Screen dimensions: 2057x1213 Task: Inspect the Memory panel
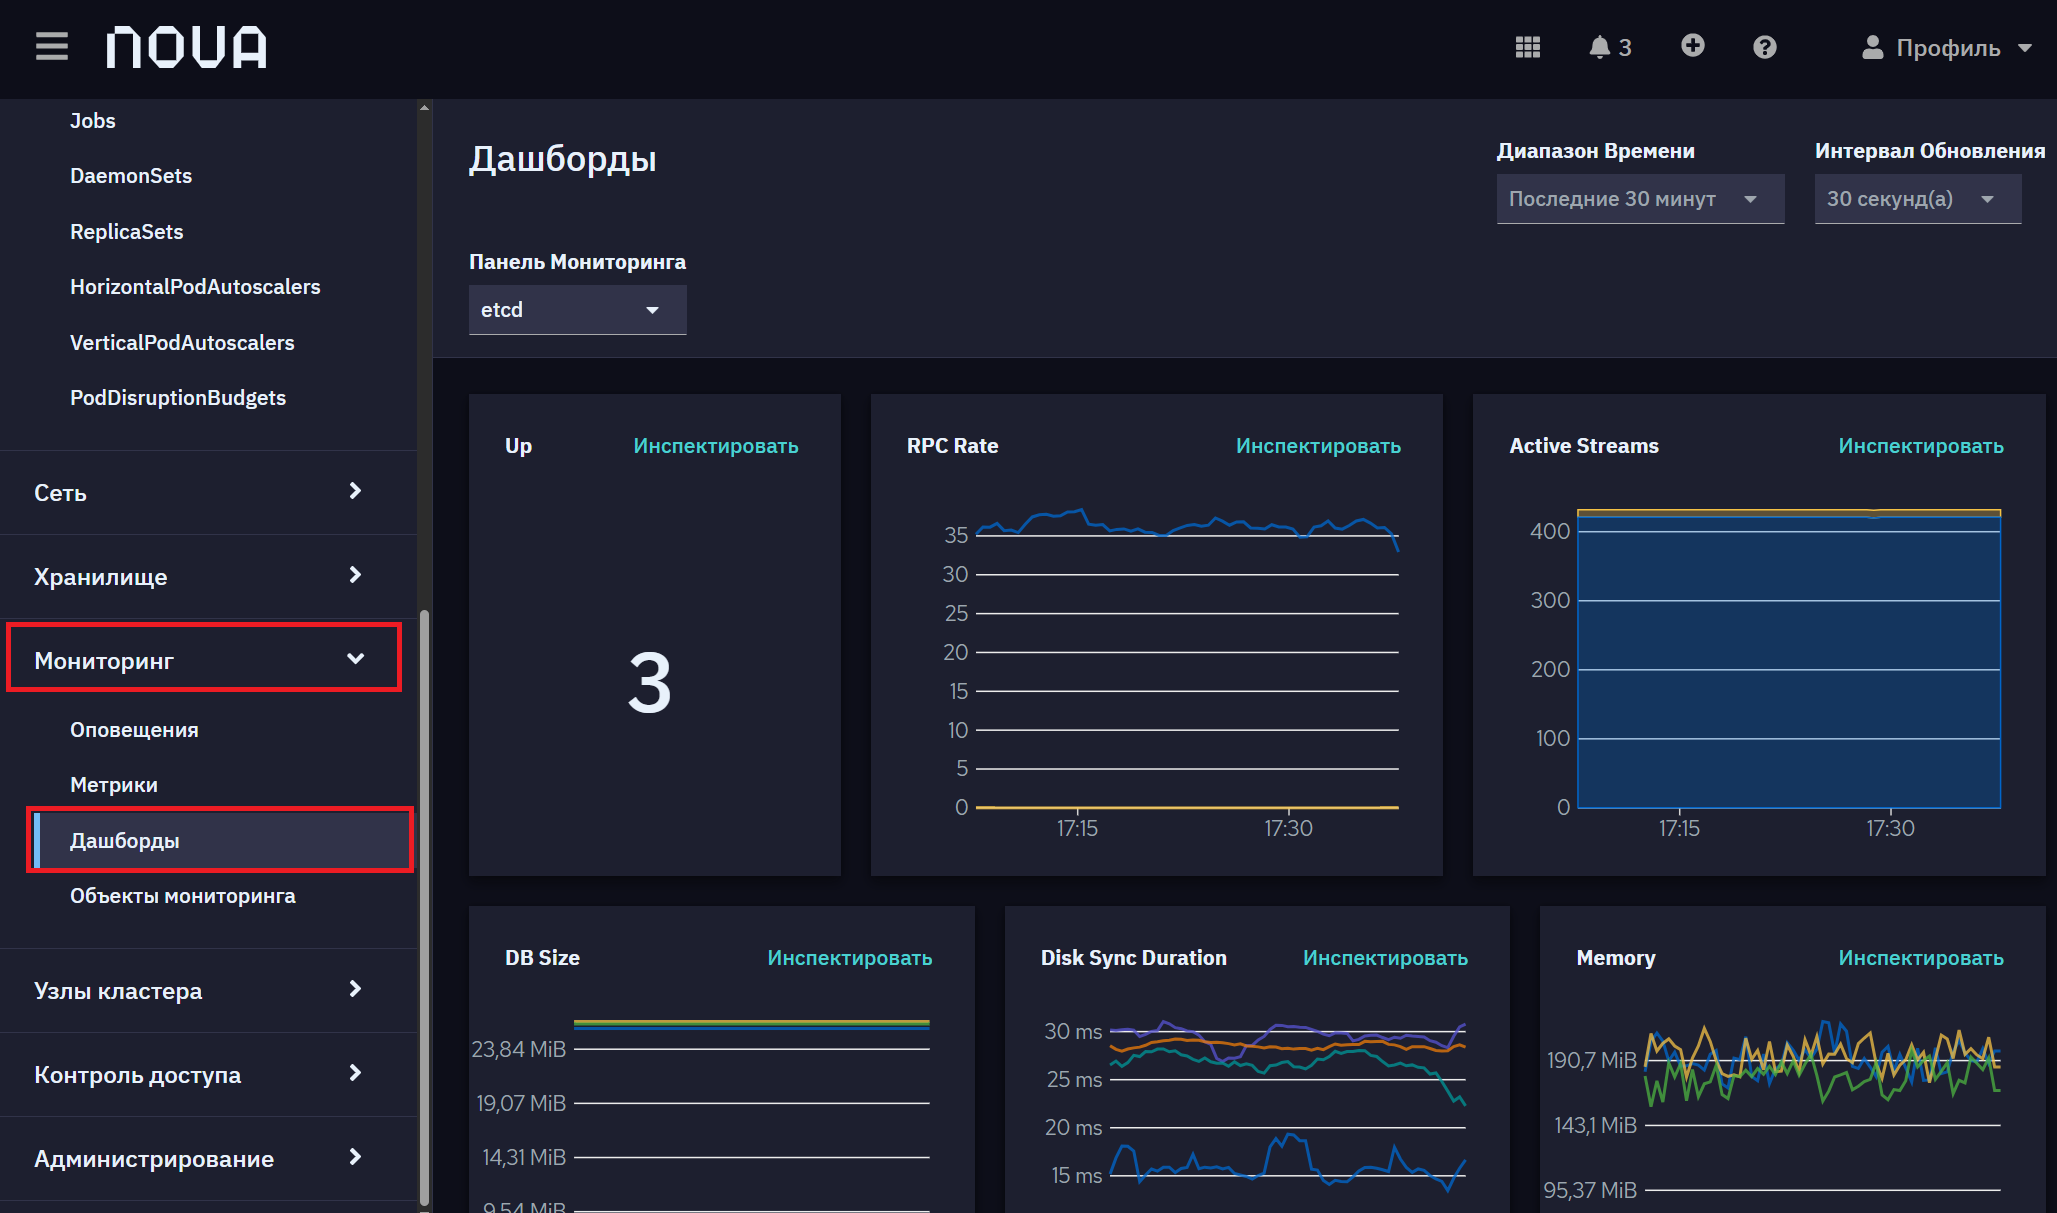[1921, 958]
